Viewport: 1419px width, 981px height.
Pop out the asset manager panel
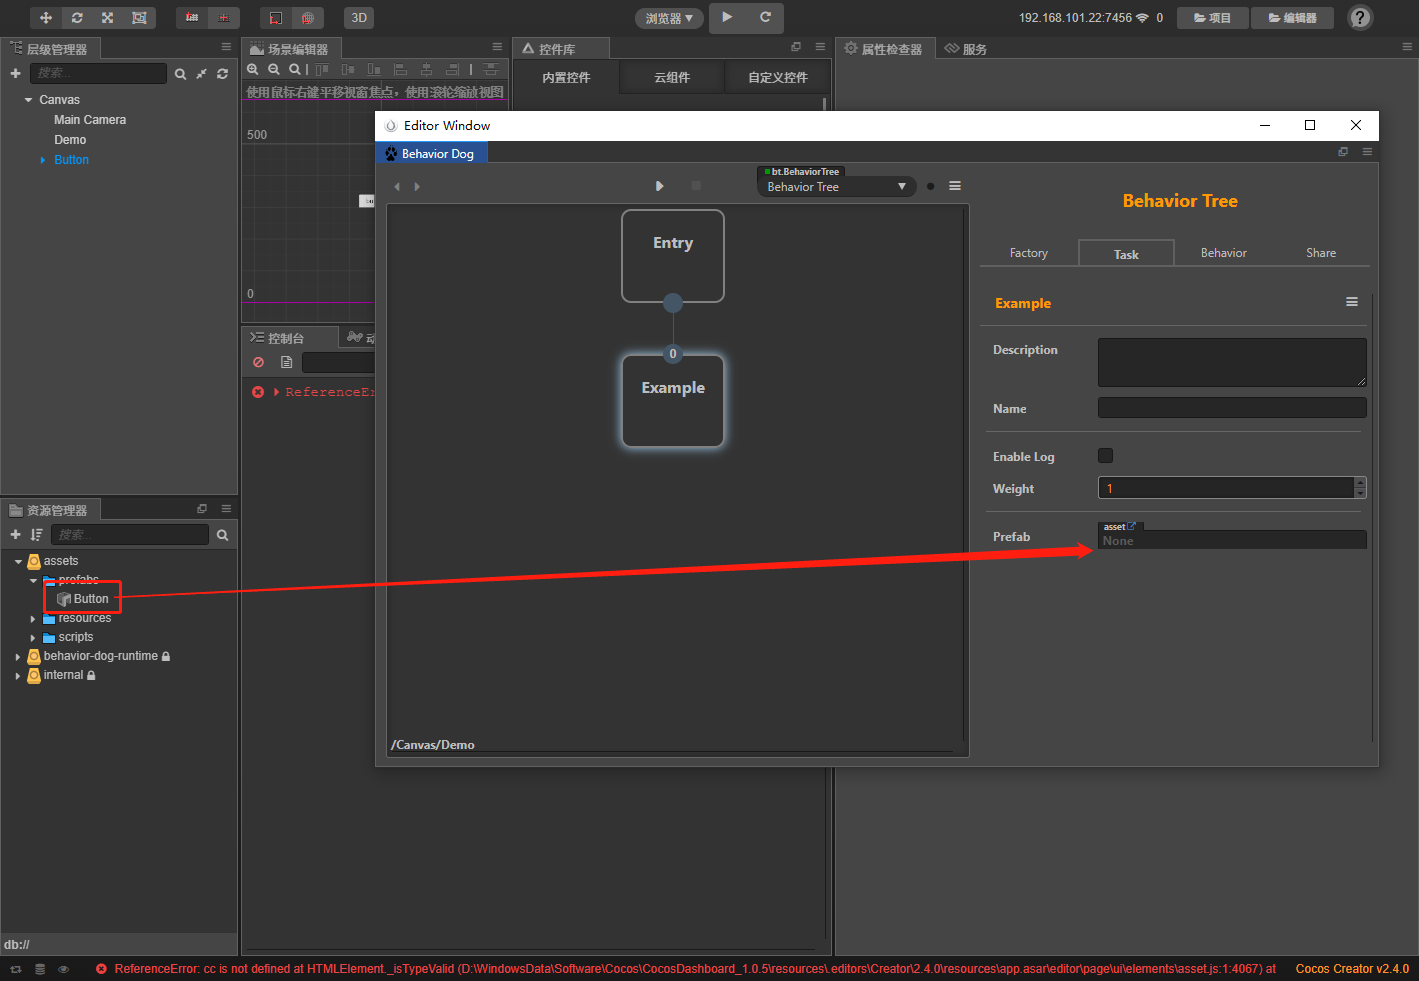tap(202, 509)
